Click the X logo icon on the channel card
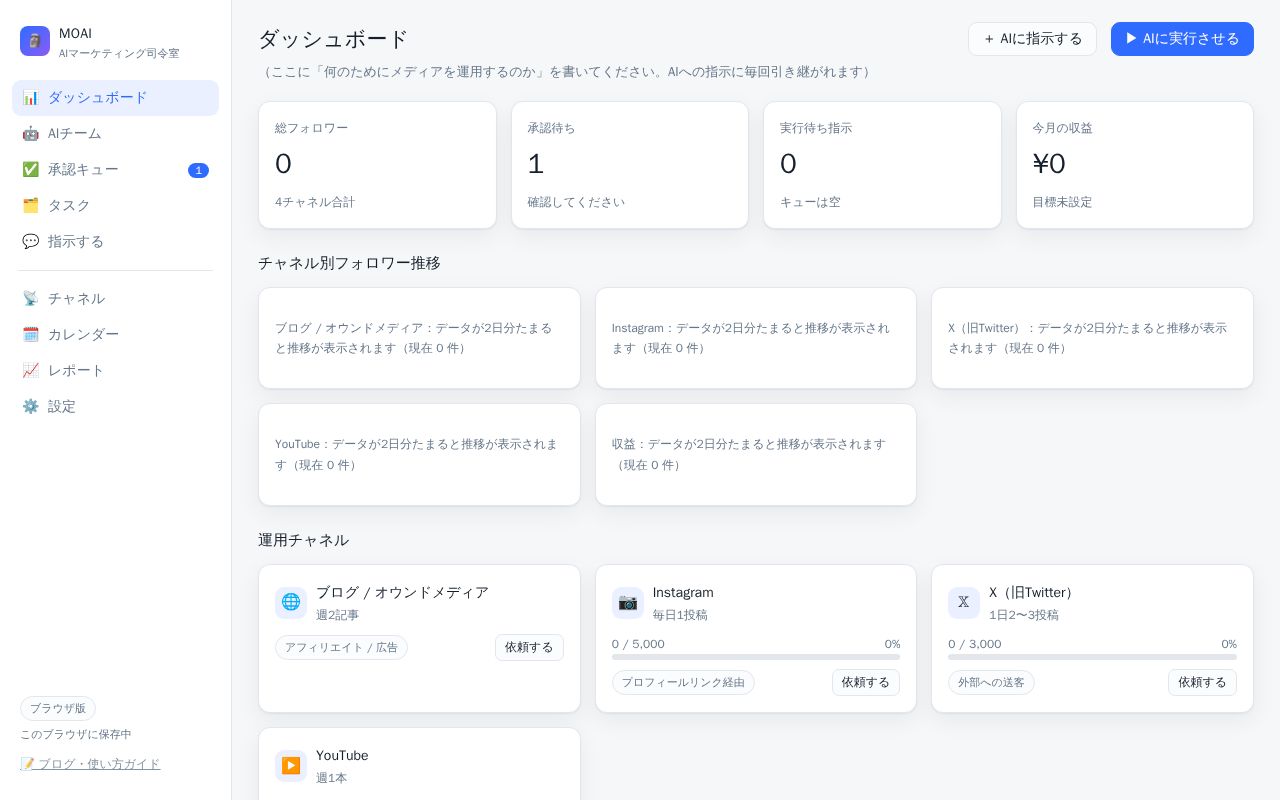1280x800 pixels. pyautogui.click(x=964, y=602)
